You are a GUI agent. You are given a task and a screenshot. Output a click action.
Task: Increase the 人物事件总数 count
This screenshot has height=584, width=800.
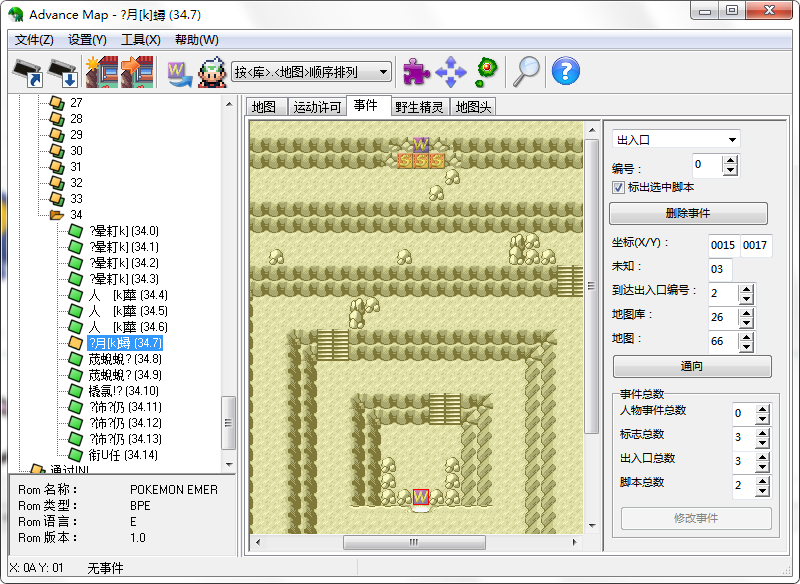[x=762, y=409]
